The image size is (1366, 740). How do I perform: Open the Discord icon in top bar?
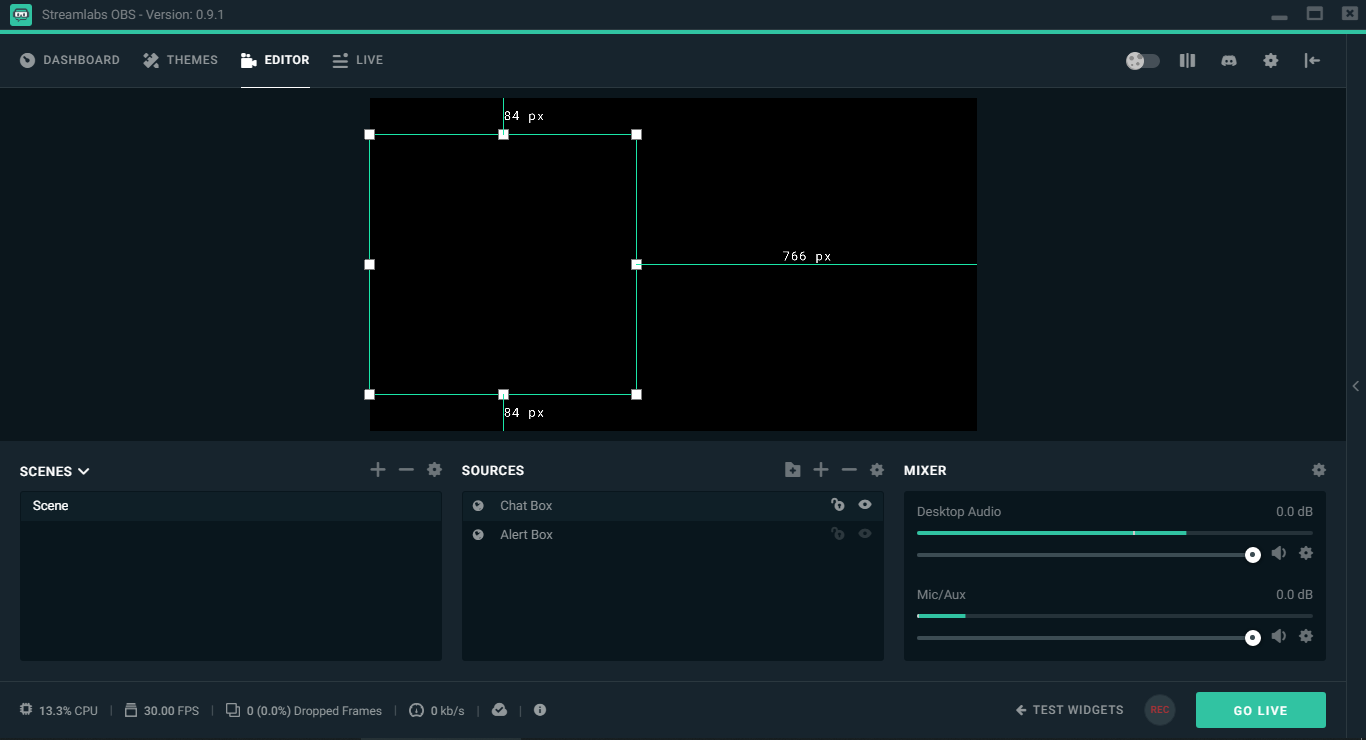pyautogui.click(x=1229, y=60)
